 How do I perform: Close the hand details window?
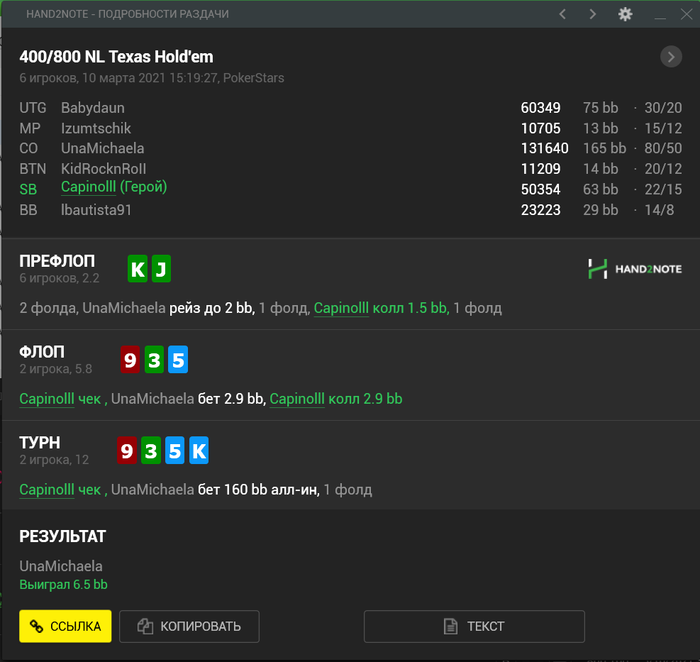(686, 14)
